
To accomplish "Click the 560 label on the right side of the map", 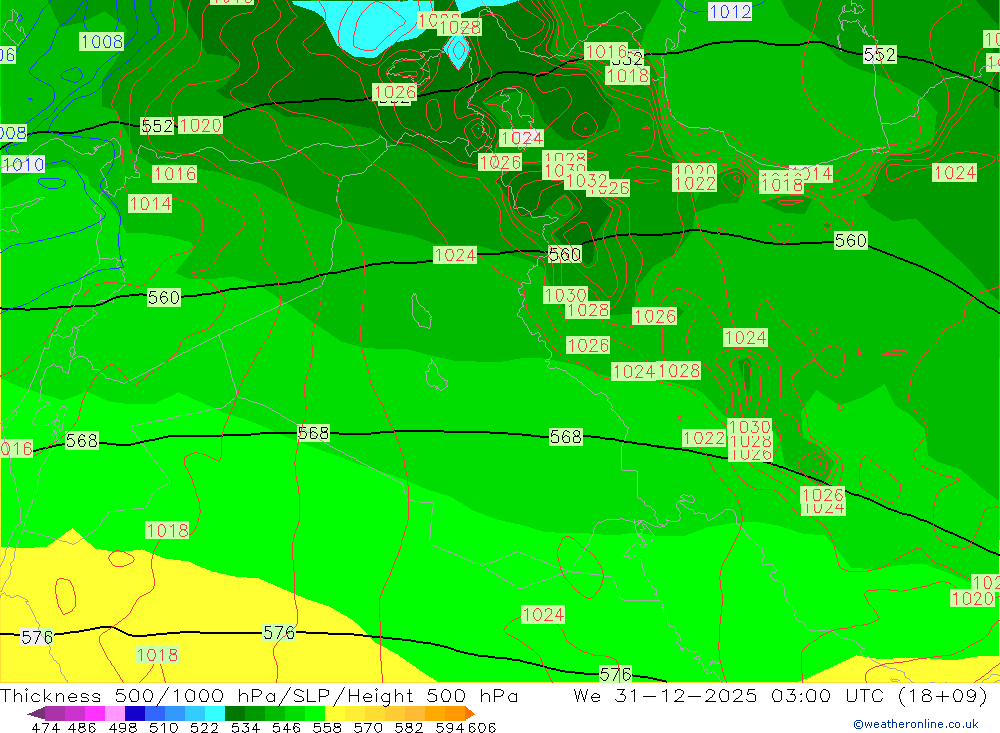I will 851,241.
